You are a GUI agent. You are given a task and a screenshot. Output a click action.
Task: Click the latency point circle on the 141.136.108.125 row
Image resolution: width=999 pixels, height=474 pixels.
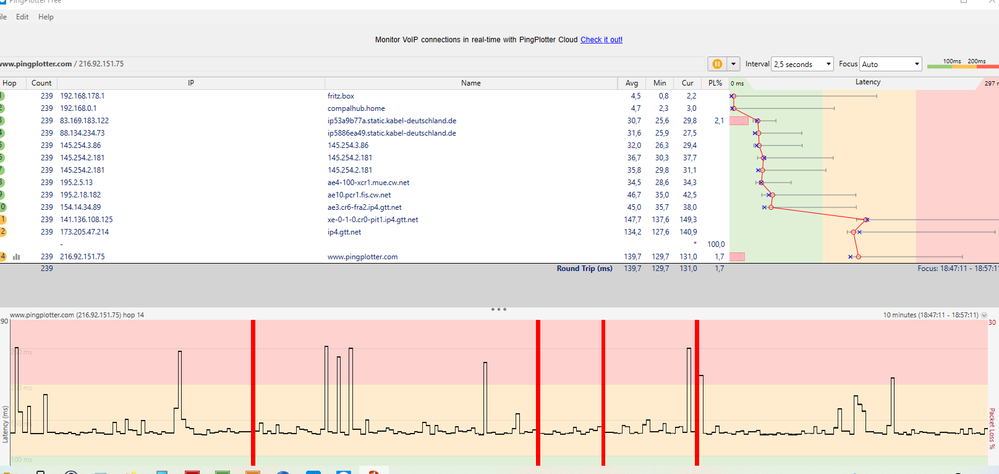pos(866,219)
